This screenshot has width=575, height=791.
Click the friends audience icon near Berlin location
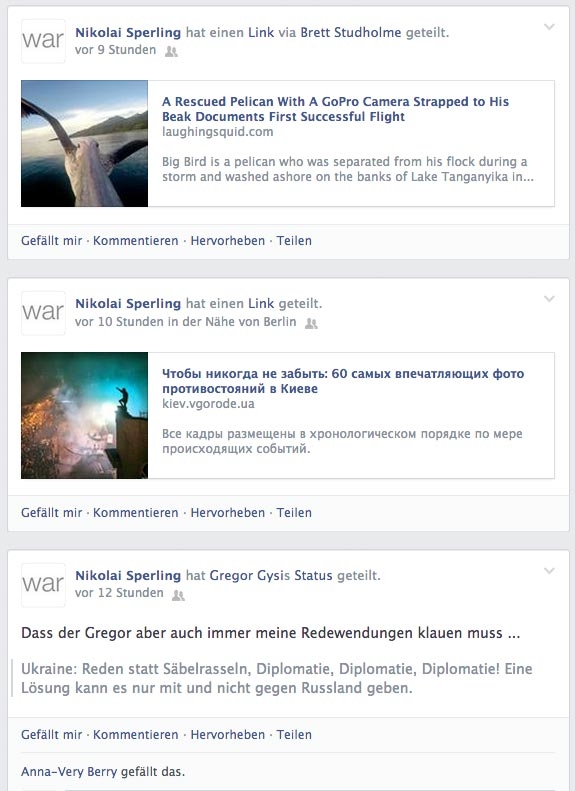click(x=312, y=323)
